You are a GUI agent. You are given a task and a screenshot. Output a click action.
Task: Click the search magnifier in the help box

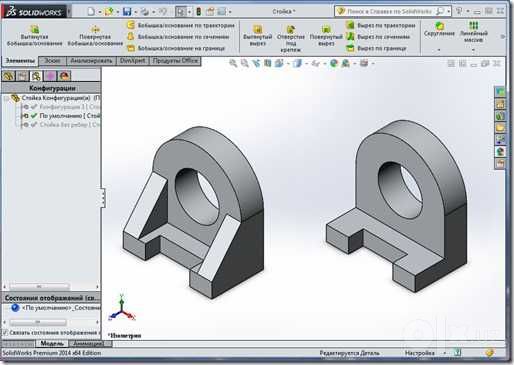tap(440, 11)
